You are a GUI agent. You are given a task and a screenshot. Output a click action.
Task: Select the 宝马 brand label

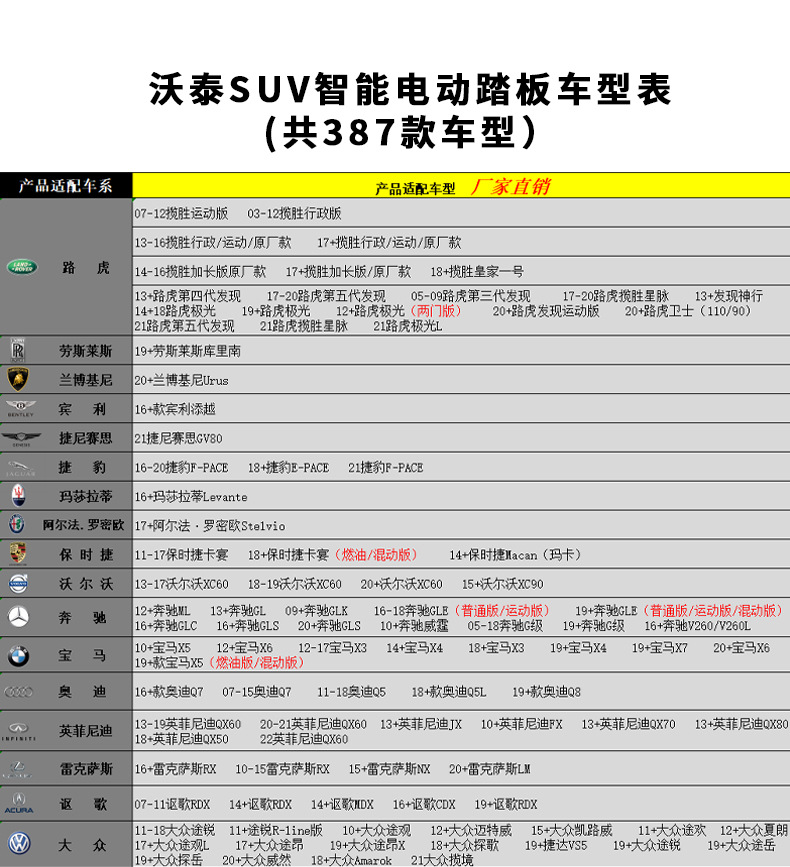[82, 656]
